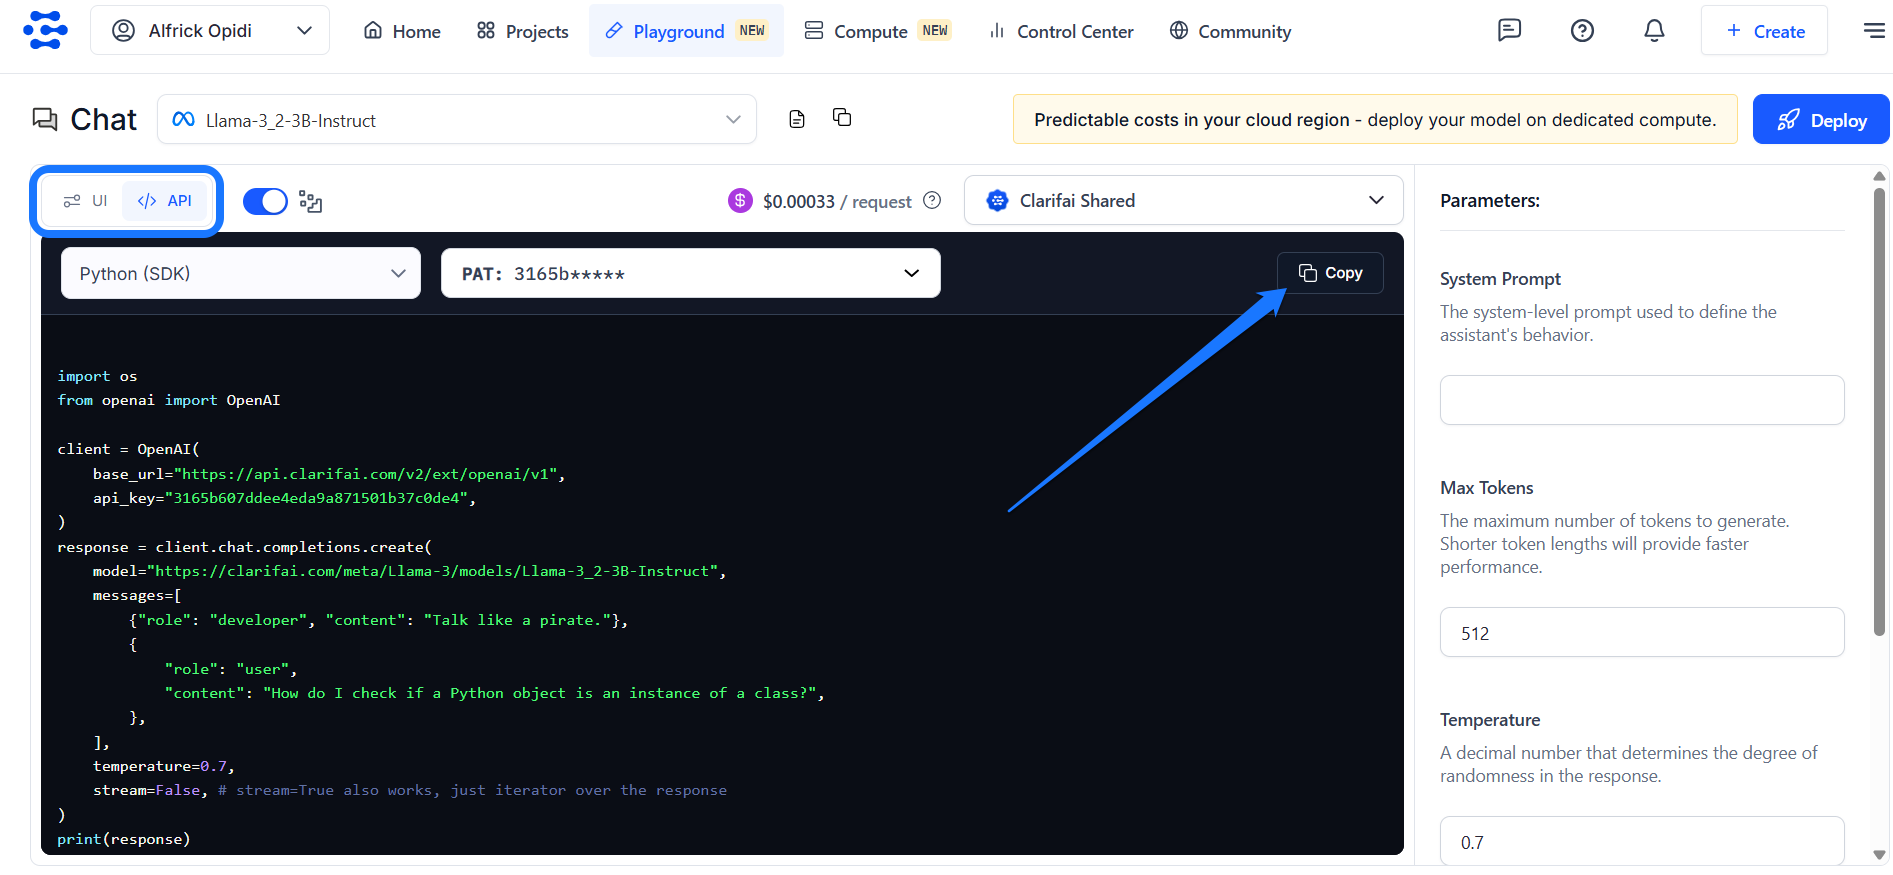Click the Clarifai logo icon
The height and width of the screenshot is (875, 1893).
[x=45, y=30]
